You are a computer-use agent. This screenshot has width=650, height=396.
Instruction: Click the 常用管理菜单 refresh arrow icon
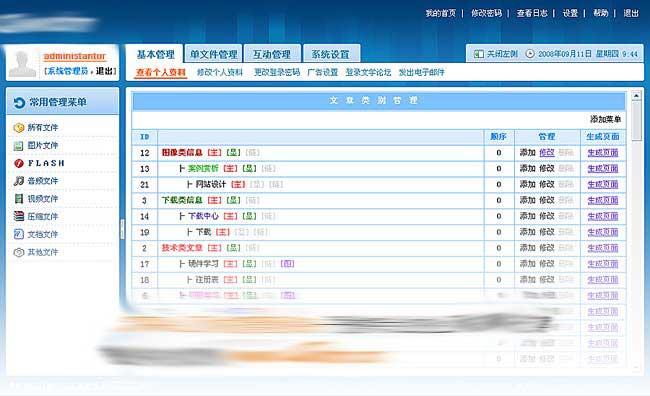[19, 102]
